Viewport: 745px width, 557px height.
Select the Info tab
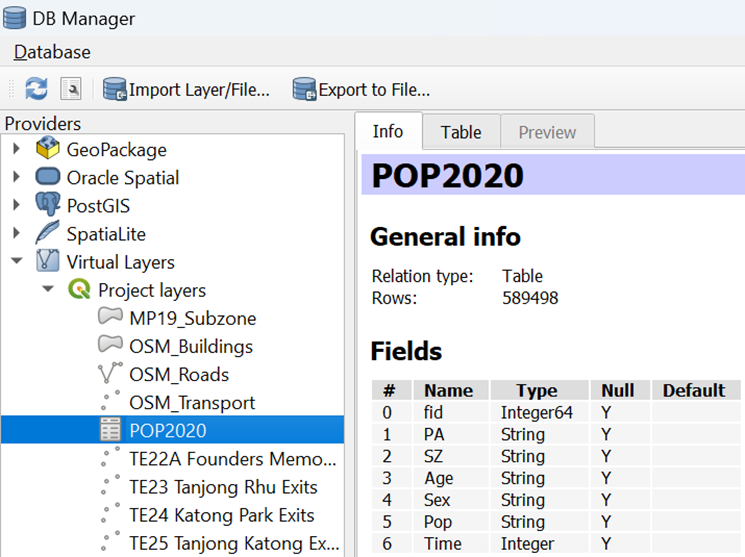388,132
